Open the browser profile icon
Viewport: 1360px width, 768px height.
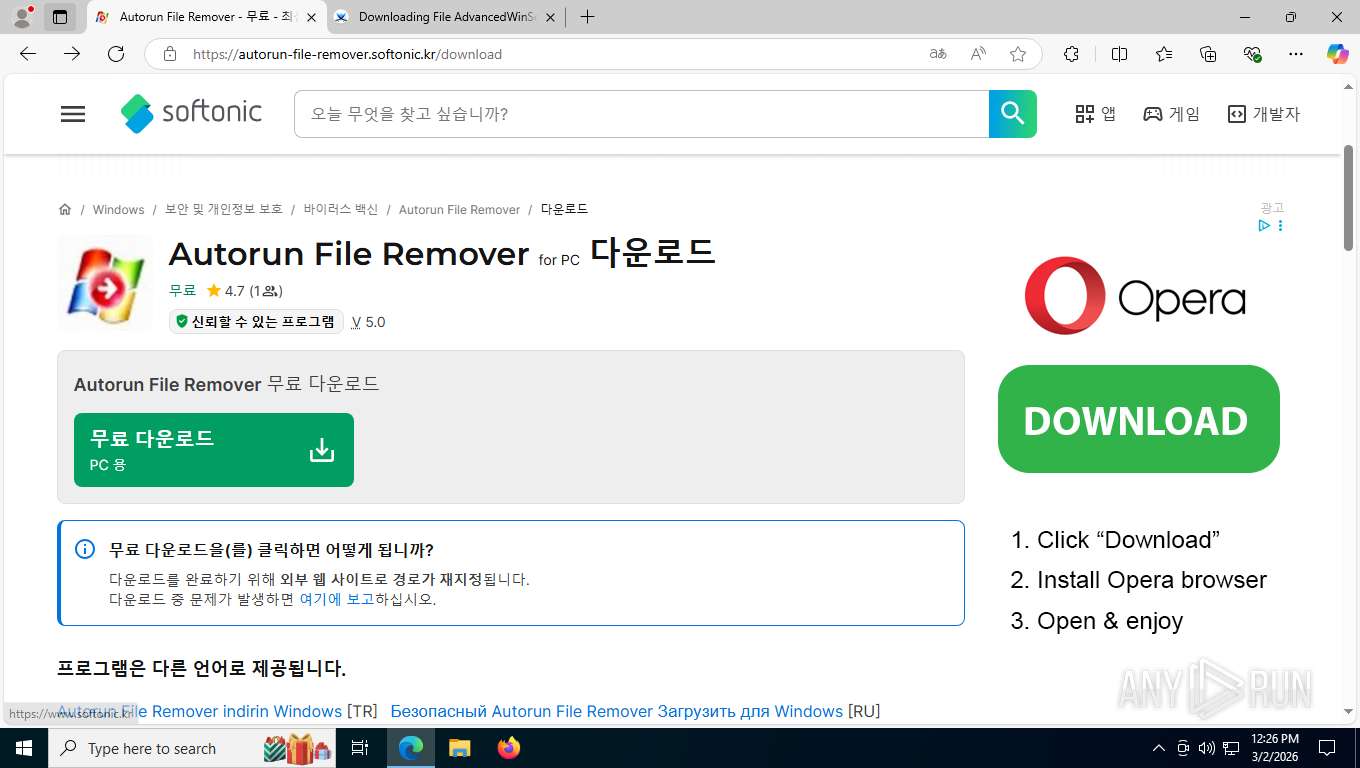pyautogui.click(x=22, y=17)
